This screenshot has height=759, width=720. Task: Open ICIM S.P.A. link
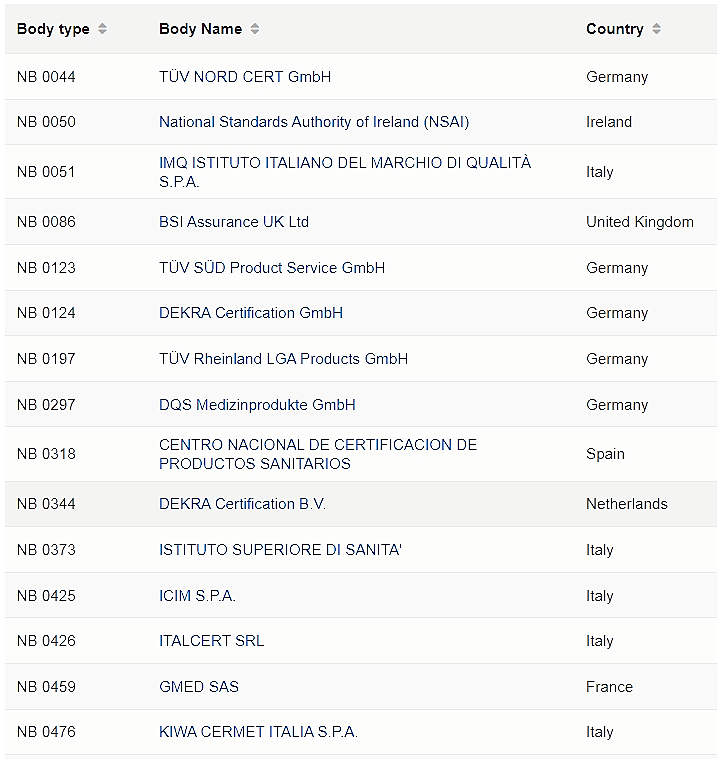(x=198, y=596)
